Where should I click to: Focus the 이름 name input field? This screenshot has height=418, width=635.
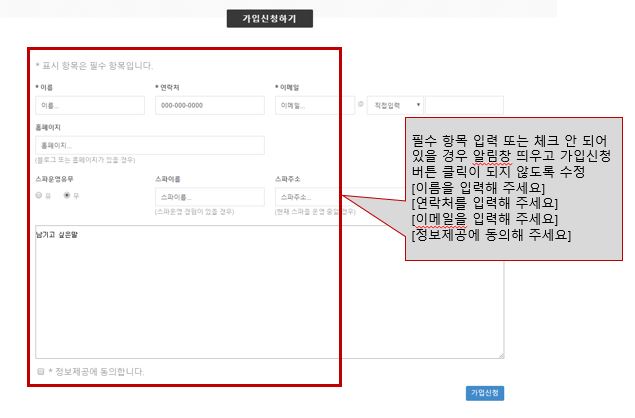[90, 105]
